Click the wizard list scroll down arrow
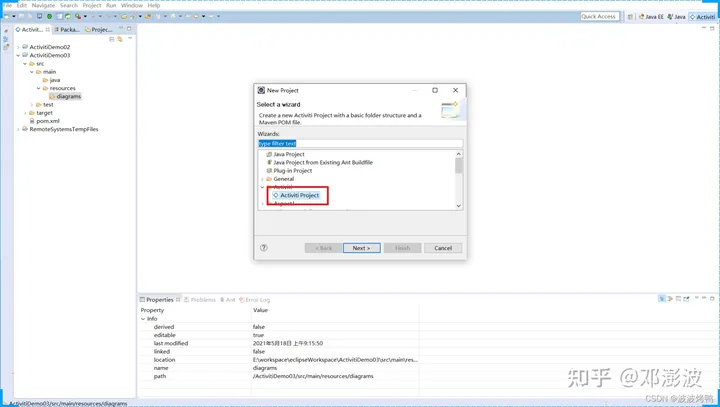720x407 pixels. (458, 206)
